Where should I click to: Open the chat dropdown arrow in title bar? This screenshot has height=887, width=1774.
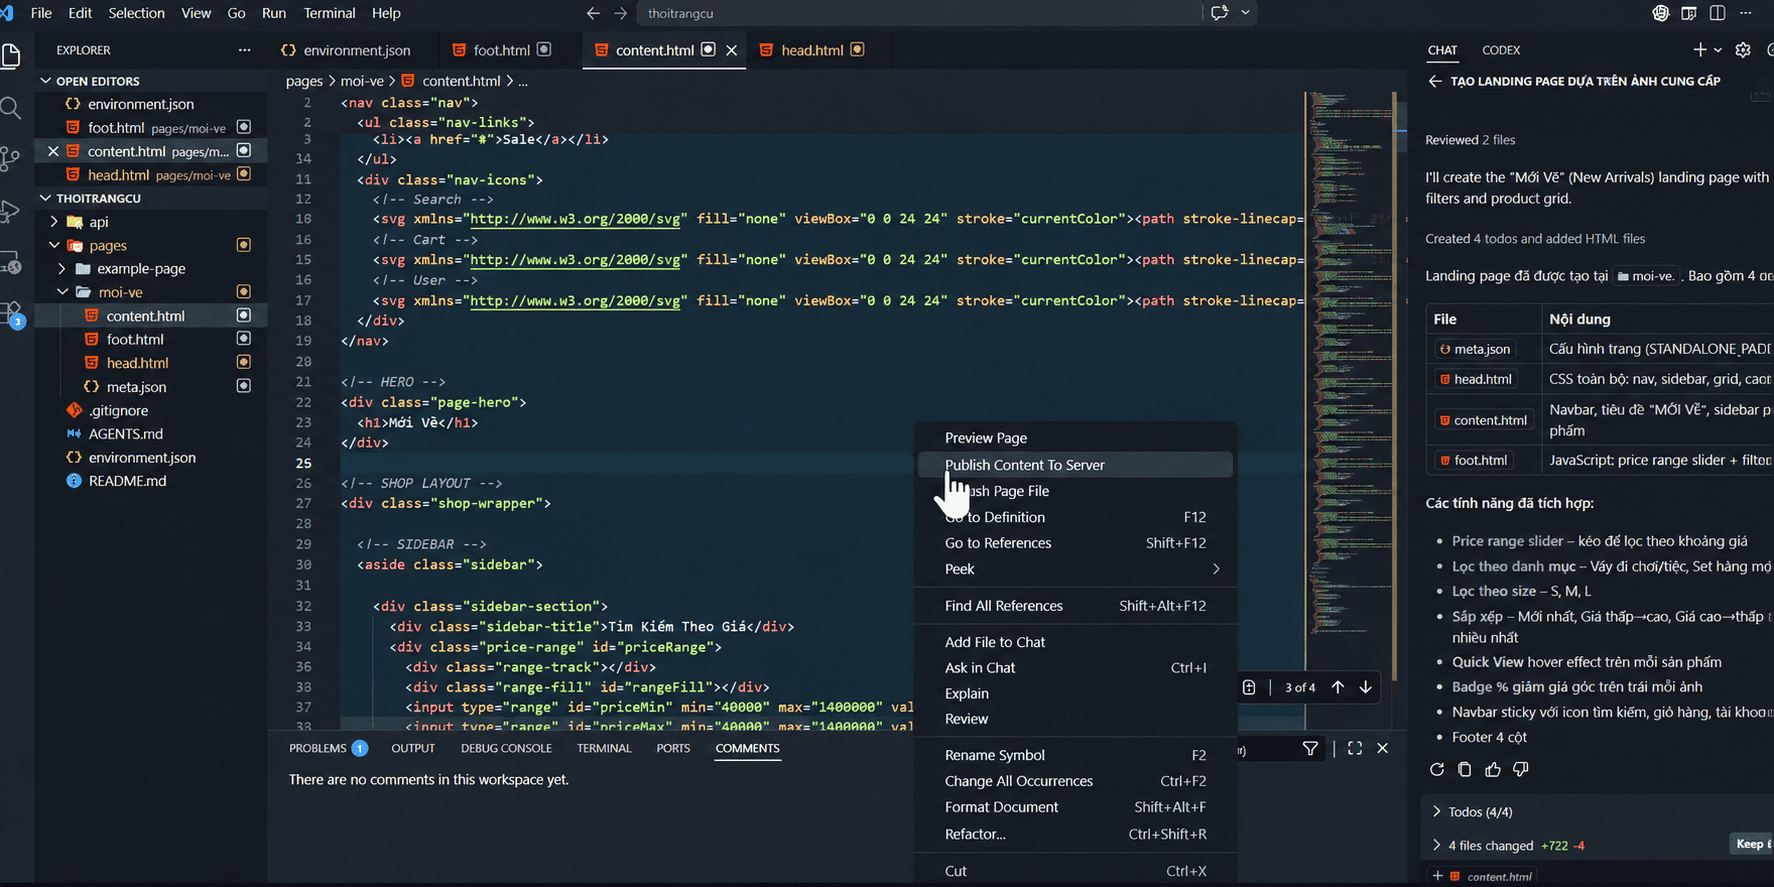click(x=1246, y=13)
